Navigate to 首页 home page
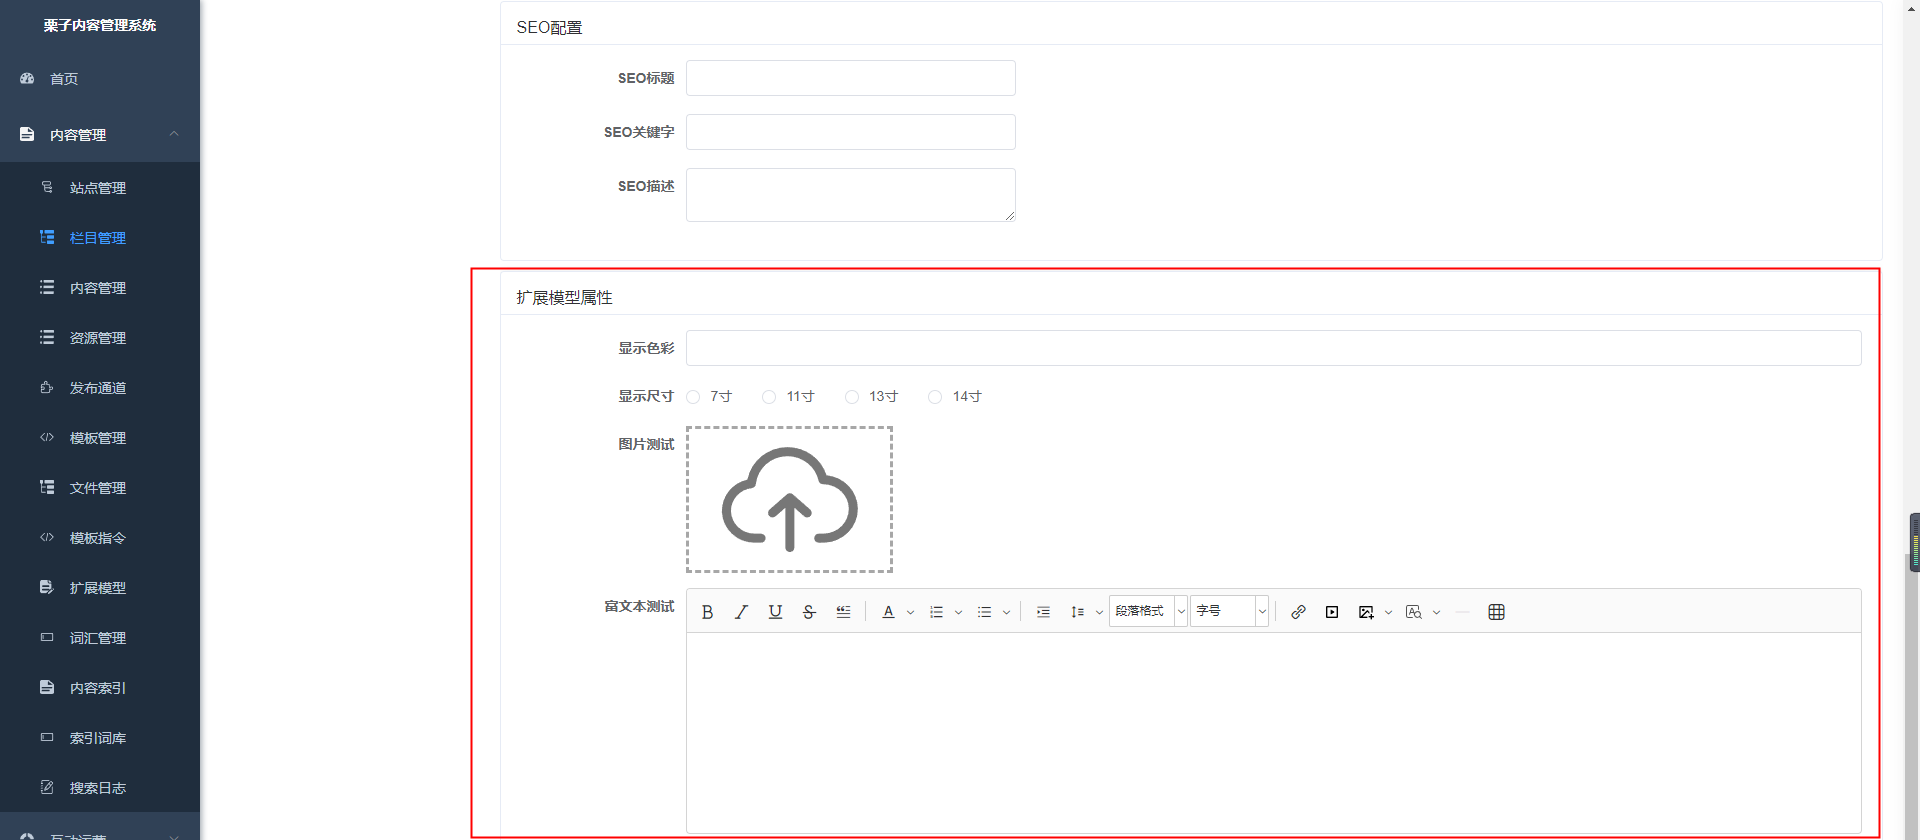The width and height of the screenshot is (1920, 840). point(64,79)
